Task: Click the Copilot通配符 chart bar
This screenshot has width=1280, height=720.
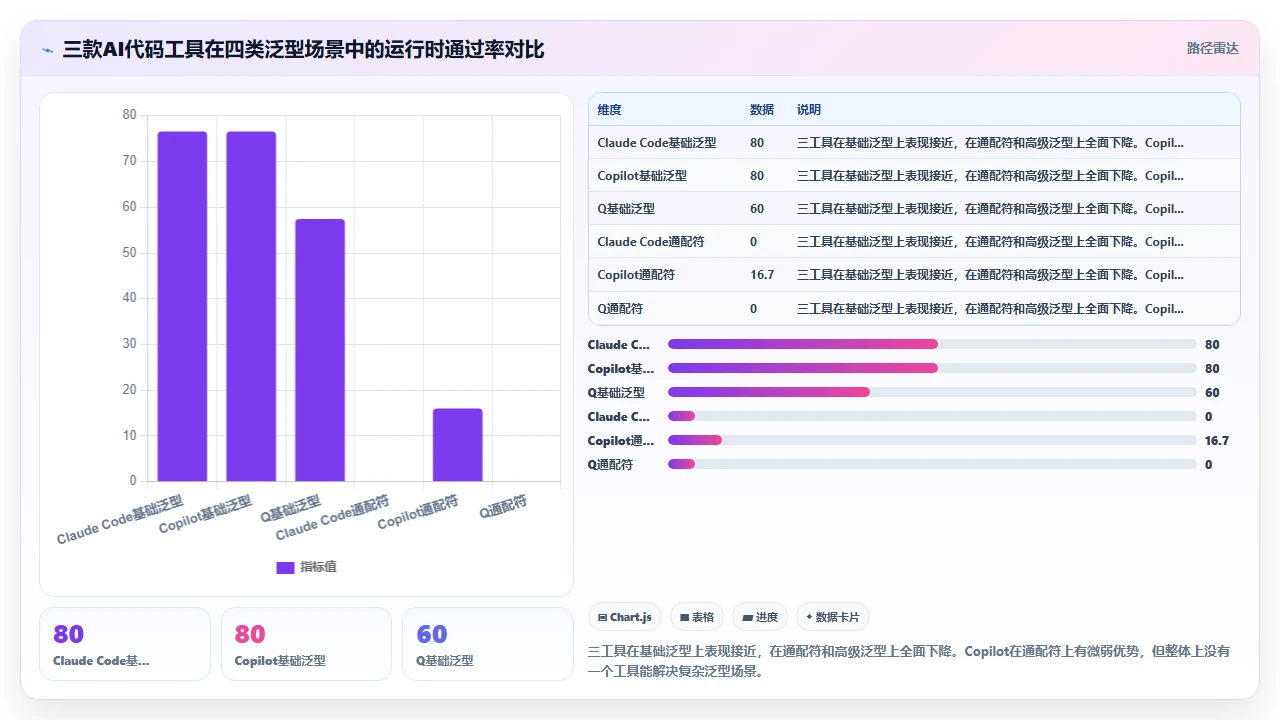Action: point(458,445)
